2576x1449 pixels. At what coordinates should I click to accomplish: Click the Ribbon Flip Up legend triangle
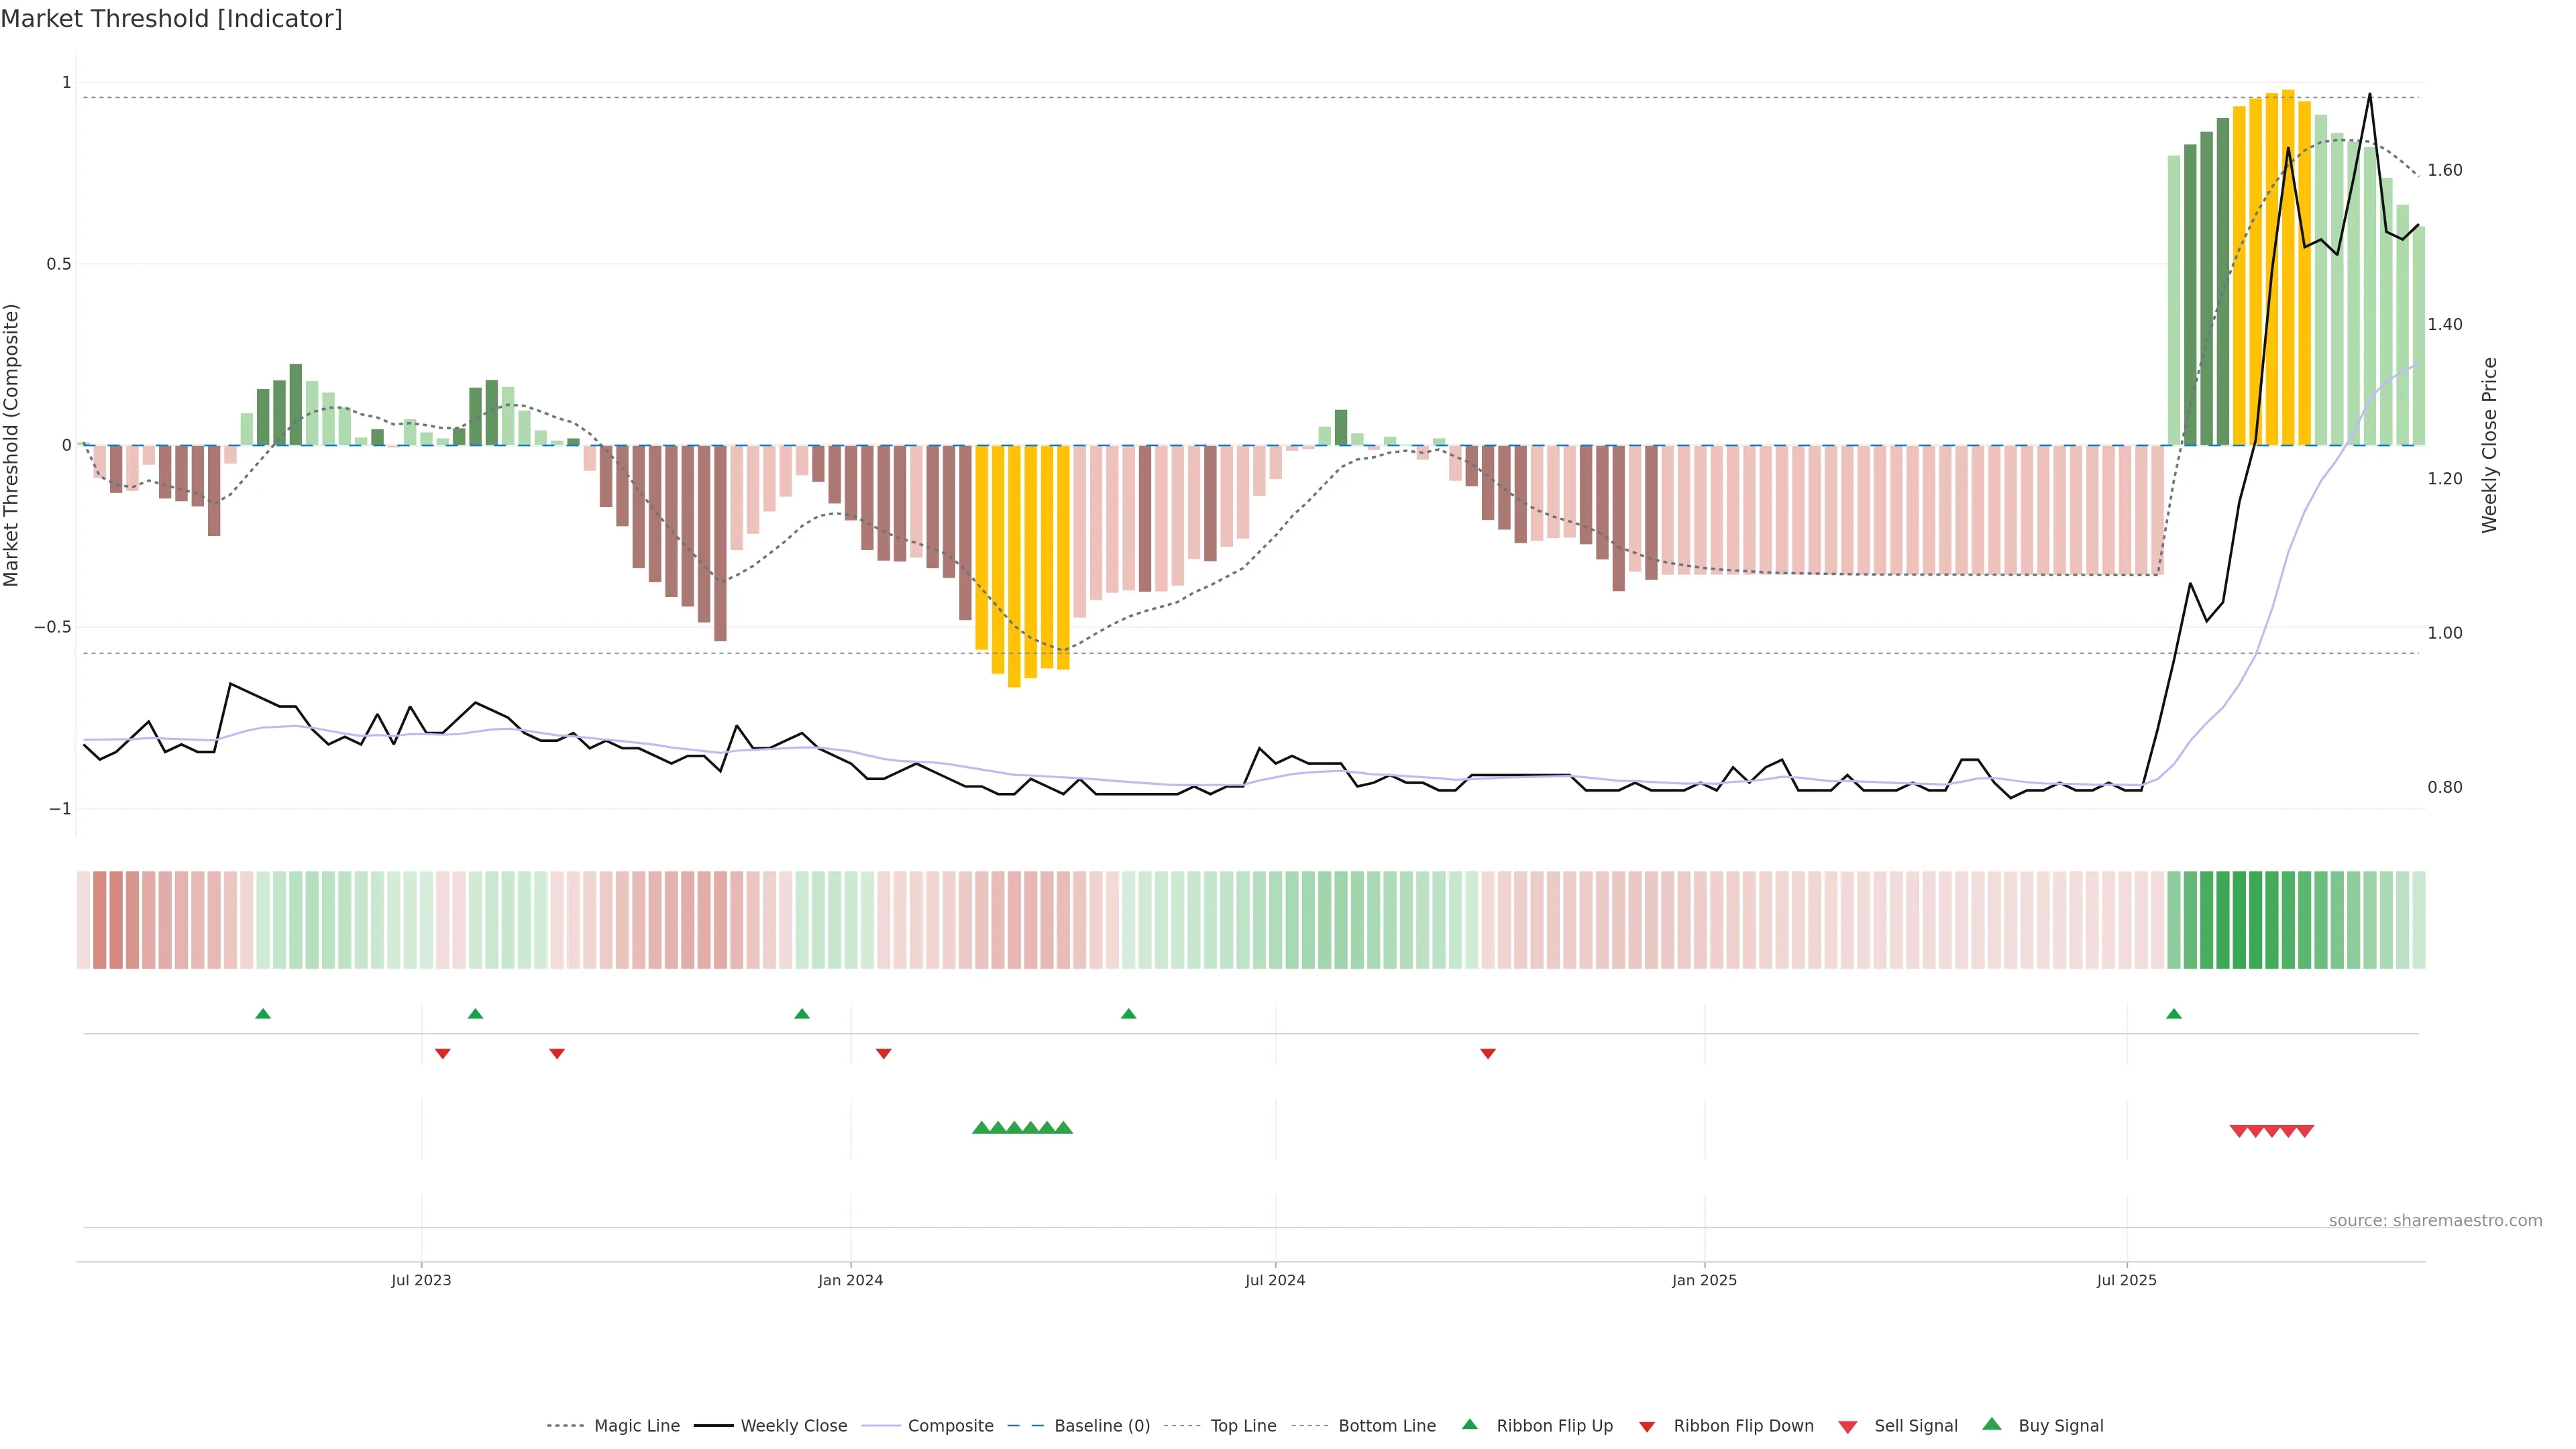pyautogui.click(x=1470, y=1425)
